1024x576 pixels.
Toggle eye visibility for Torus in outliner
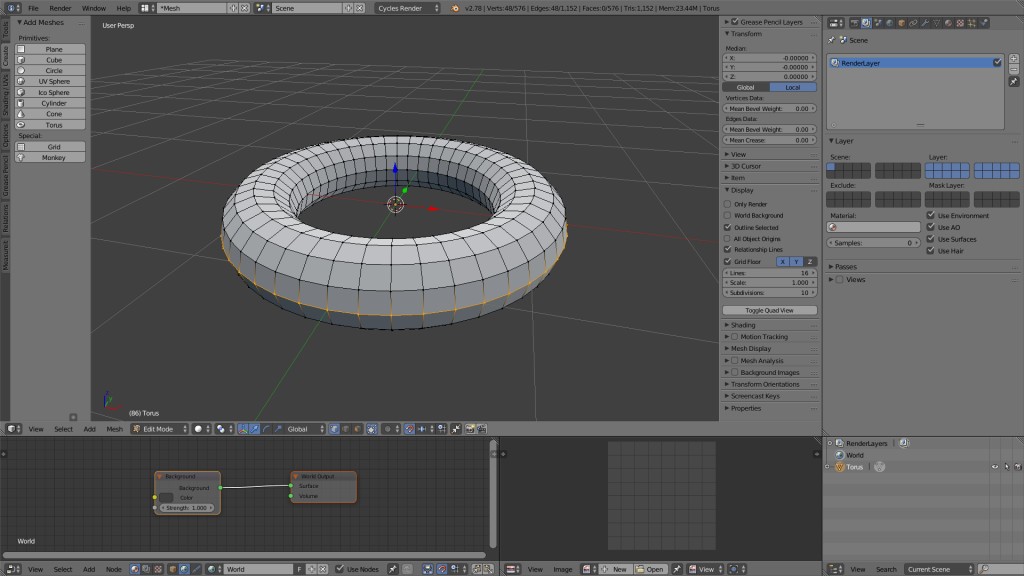tap(994, 467)
